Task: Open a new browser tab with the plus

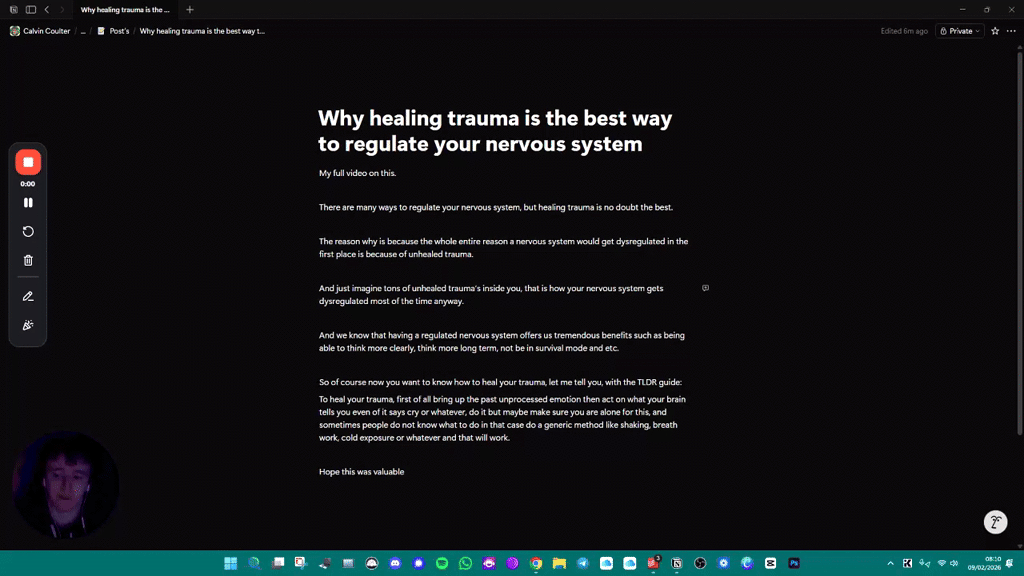Action: coord(189,9)
